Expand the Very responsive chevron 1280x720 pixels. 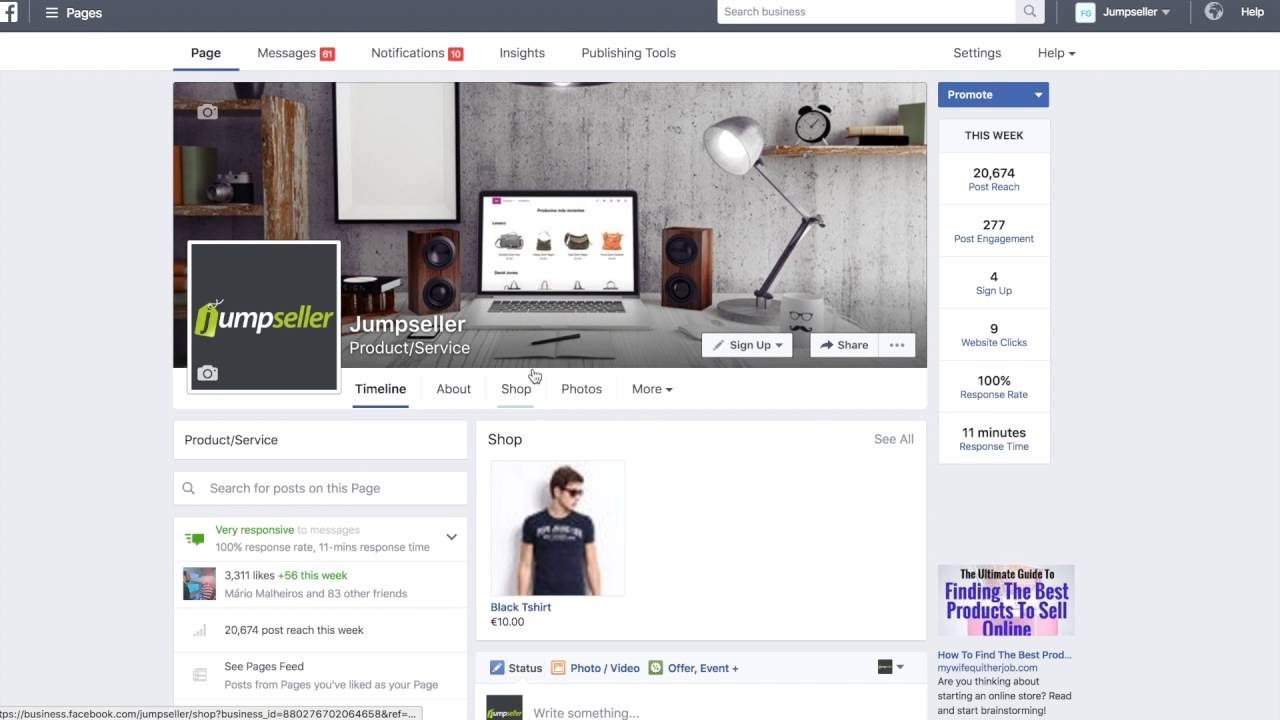coord(451,537)
